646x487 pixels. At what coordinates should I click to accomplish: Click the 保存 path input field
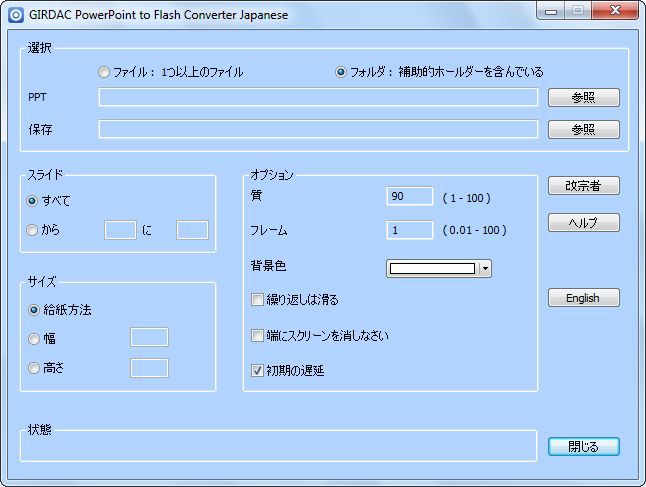(x=318, y=129)
